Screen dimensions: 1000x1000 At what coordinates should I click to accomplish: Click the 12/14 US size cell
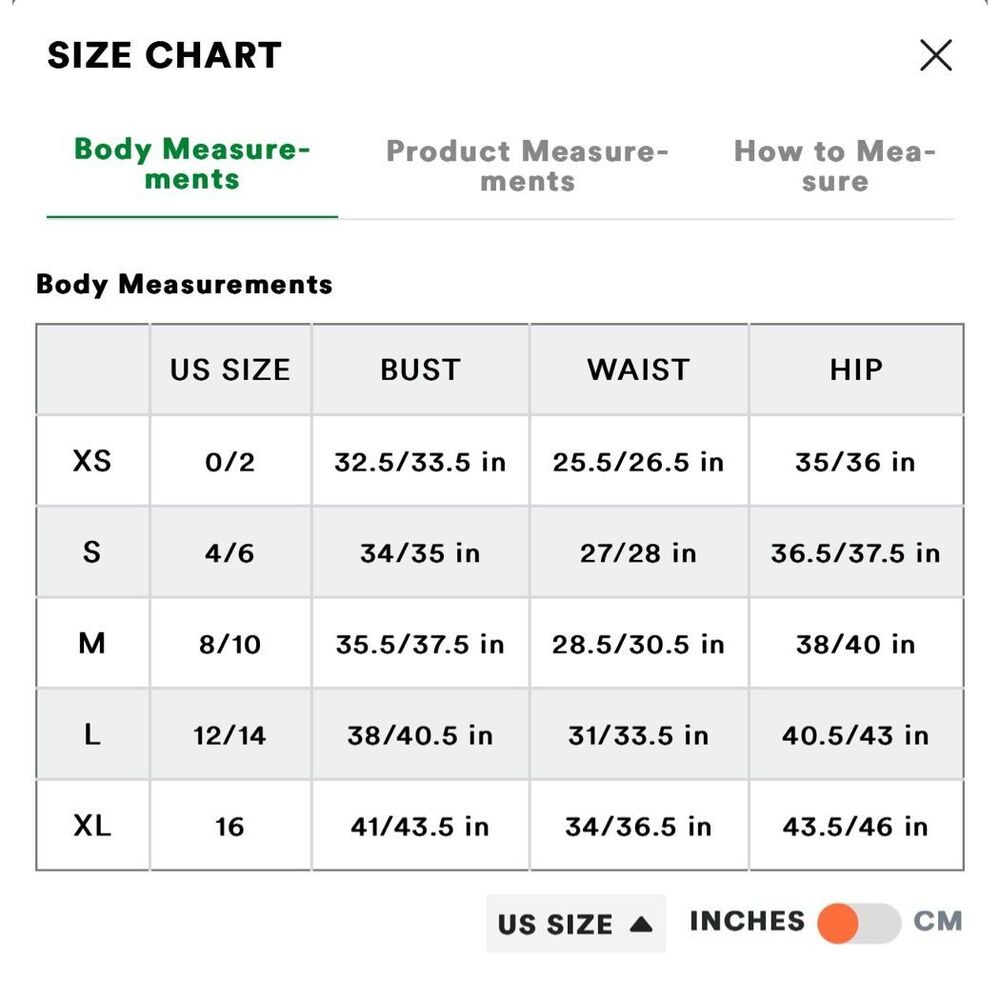pos(230,736)
